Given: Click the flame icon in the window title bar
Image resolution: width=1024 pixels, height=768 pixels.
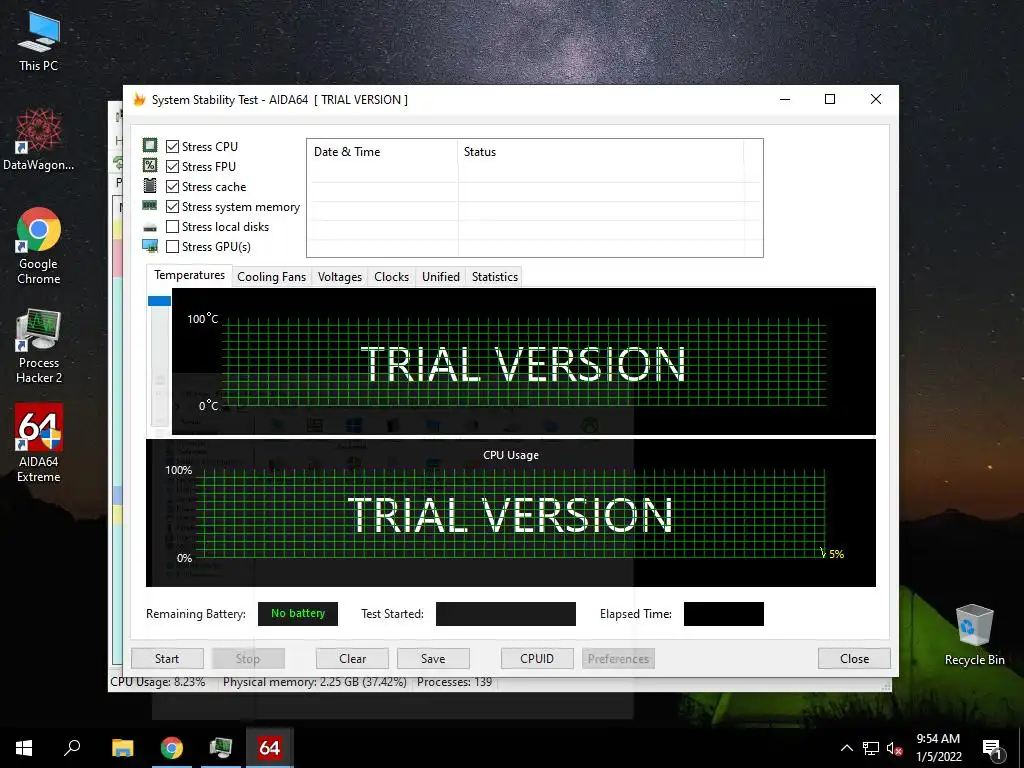Looking at the screenshot, I should (139, 99).
